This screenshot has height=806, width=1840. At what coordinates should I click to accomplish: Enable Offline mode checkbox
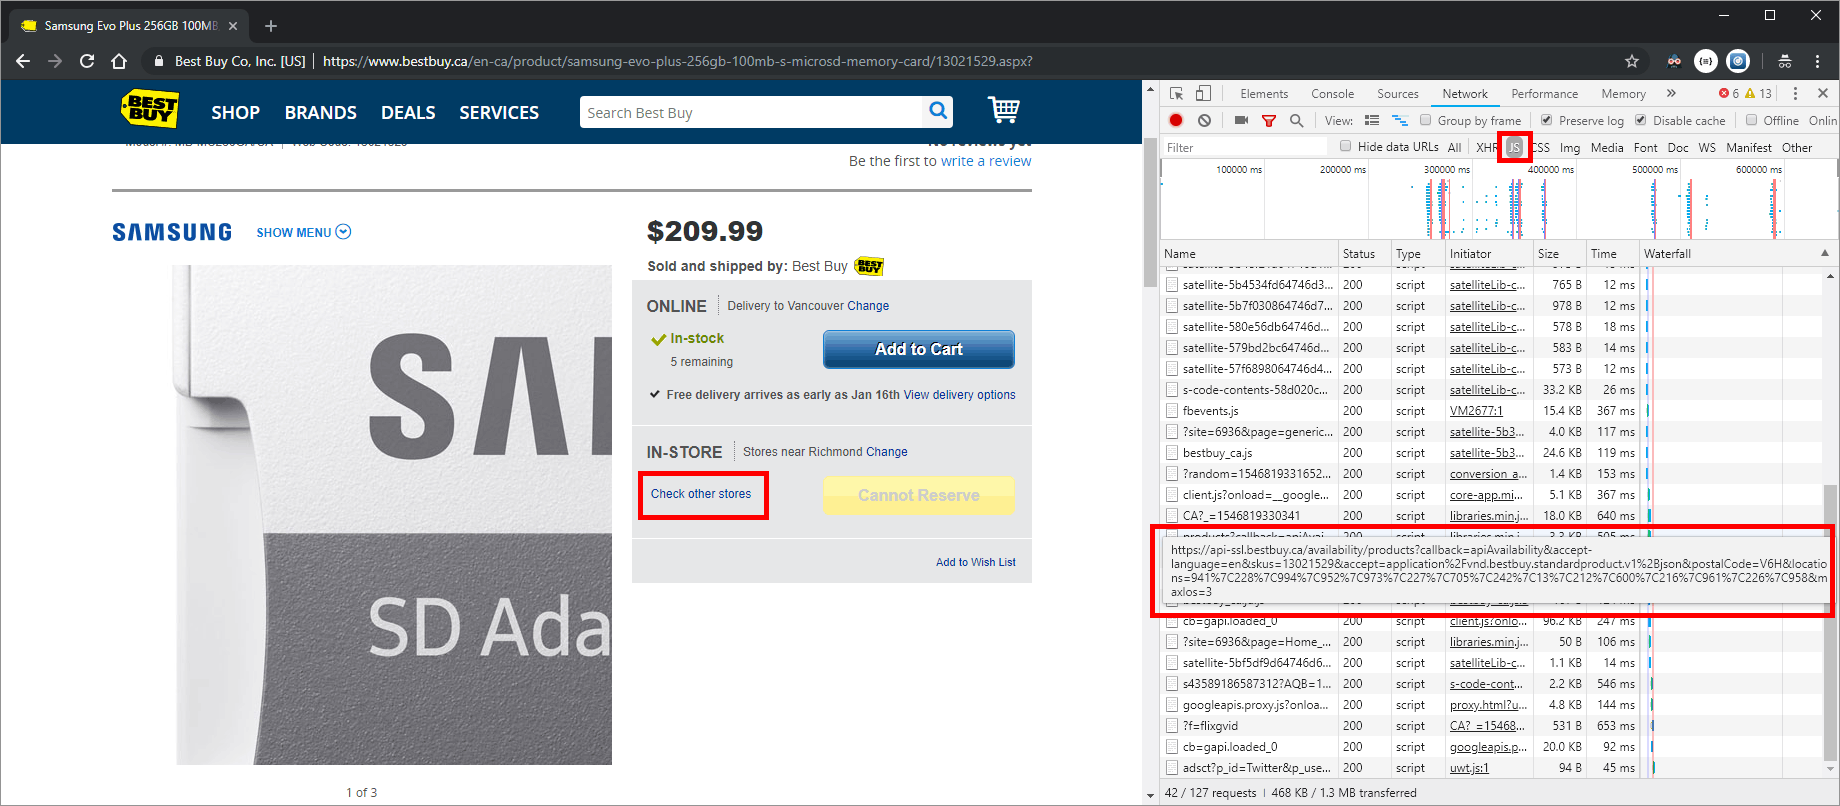pyautogui.click(x=1751, y=120)
